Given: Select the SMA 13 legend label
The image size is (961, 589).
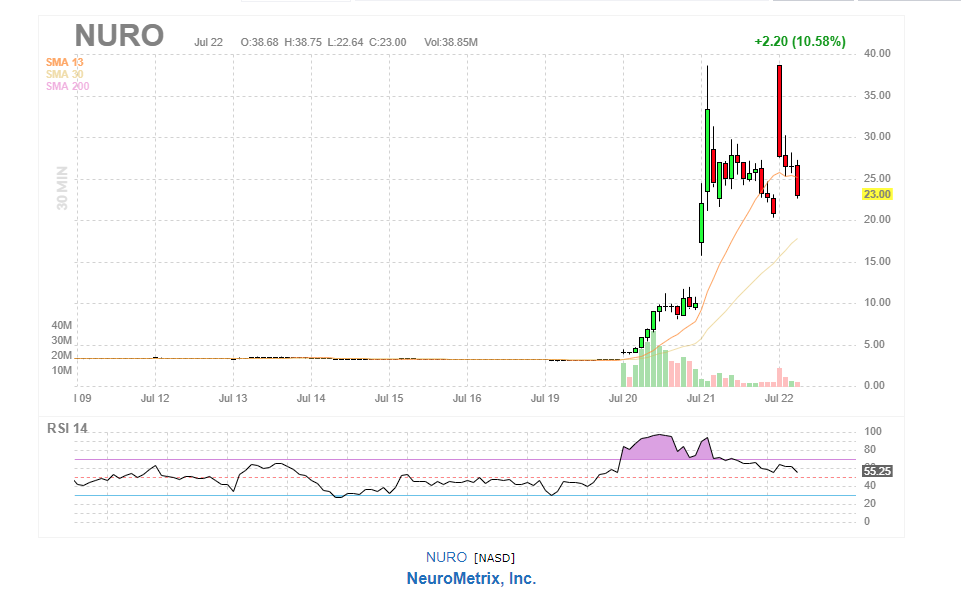Looking at the screenshot, I should coord(65,62).
